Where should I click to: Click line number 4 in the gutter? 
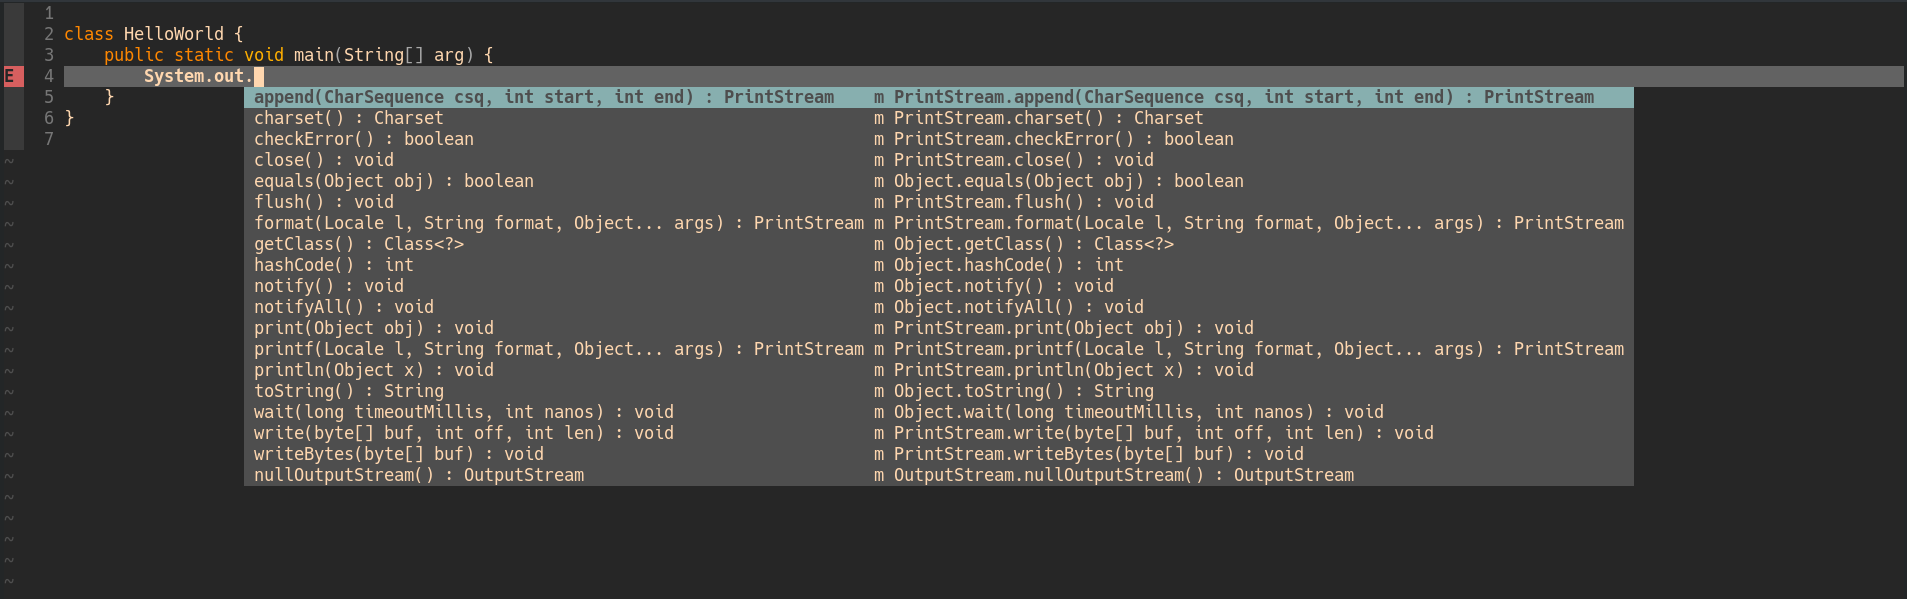click(x=48, y=75)
